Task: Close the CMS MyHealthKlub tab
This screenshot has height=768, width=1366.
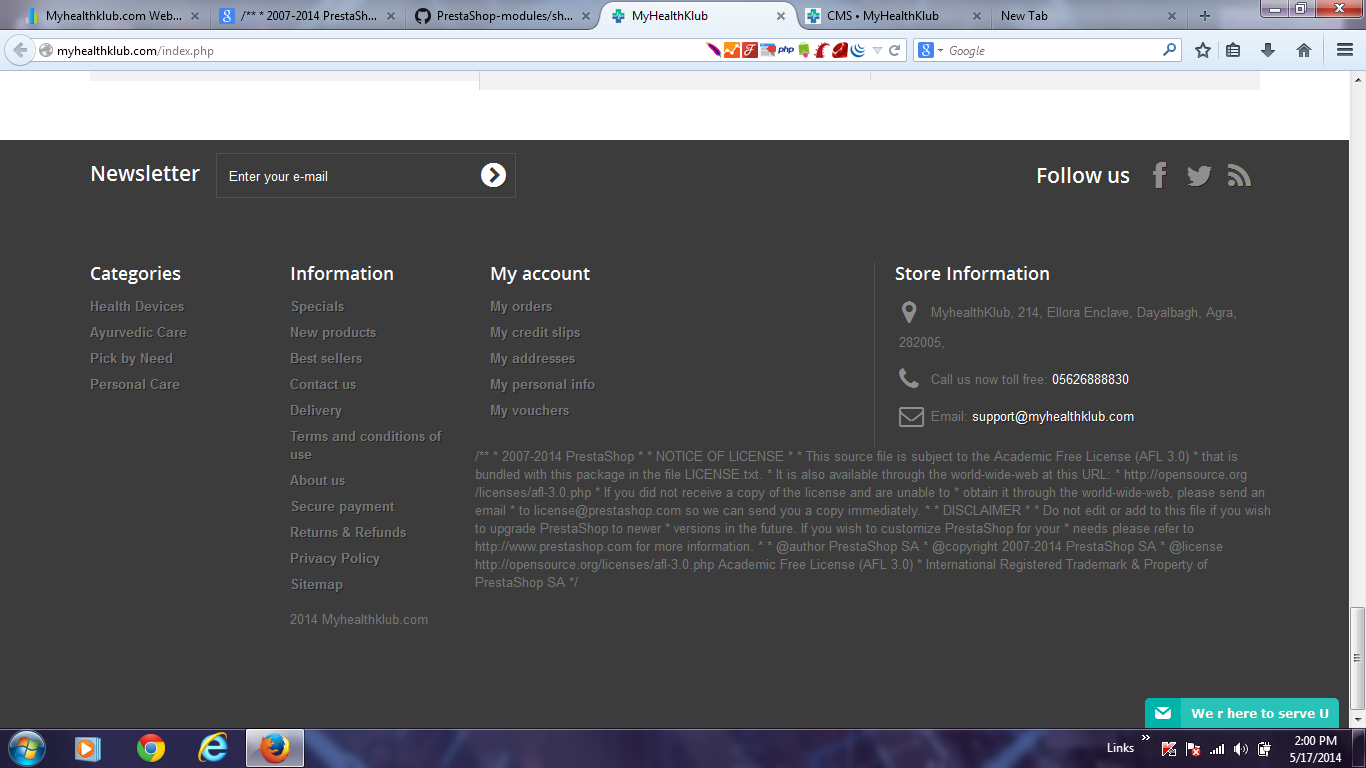Action: click(x=976, y=16)
